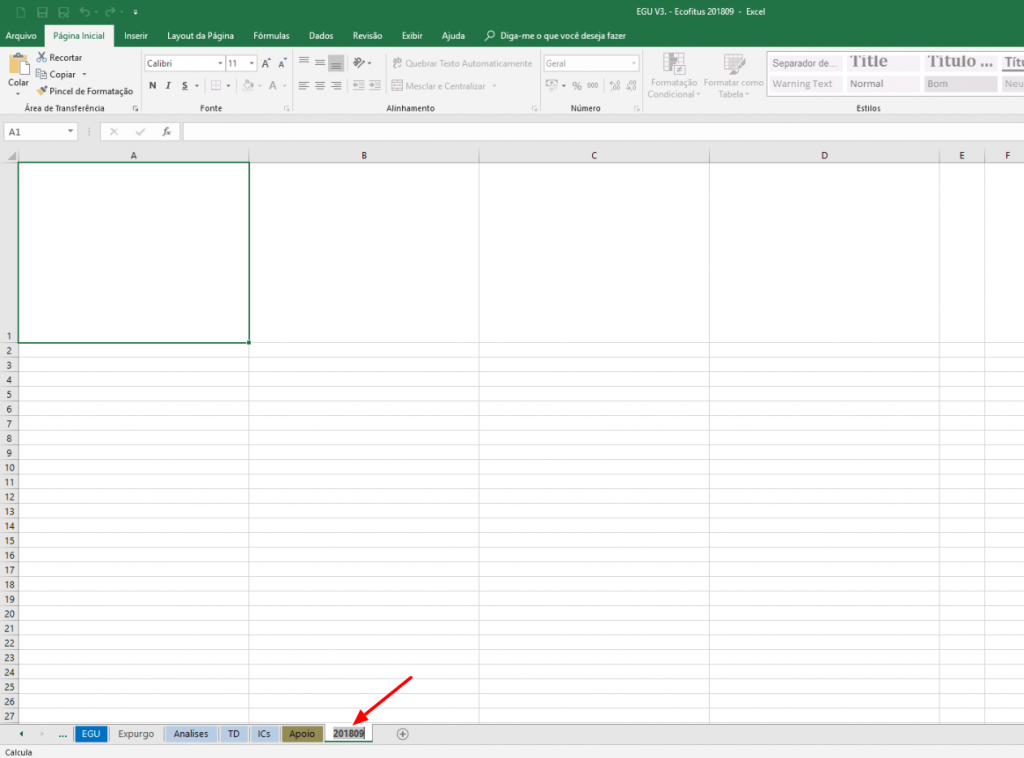Open the borders button

coord(216,86)
